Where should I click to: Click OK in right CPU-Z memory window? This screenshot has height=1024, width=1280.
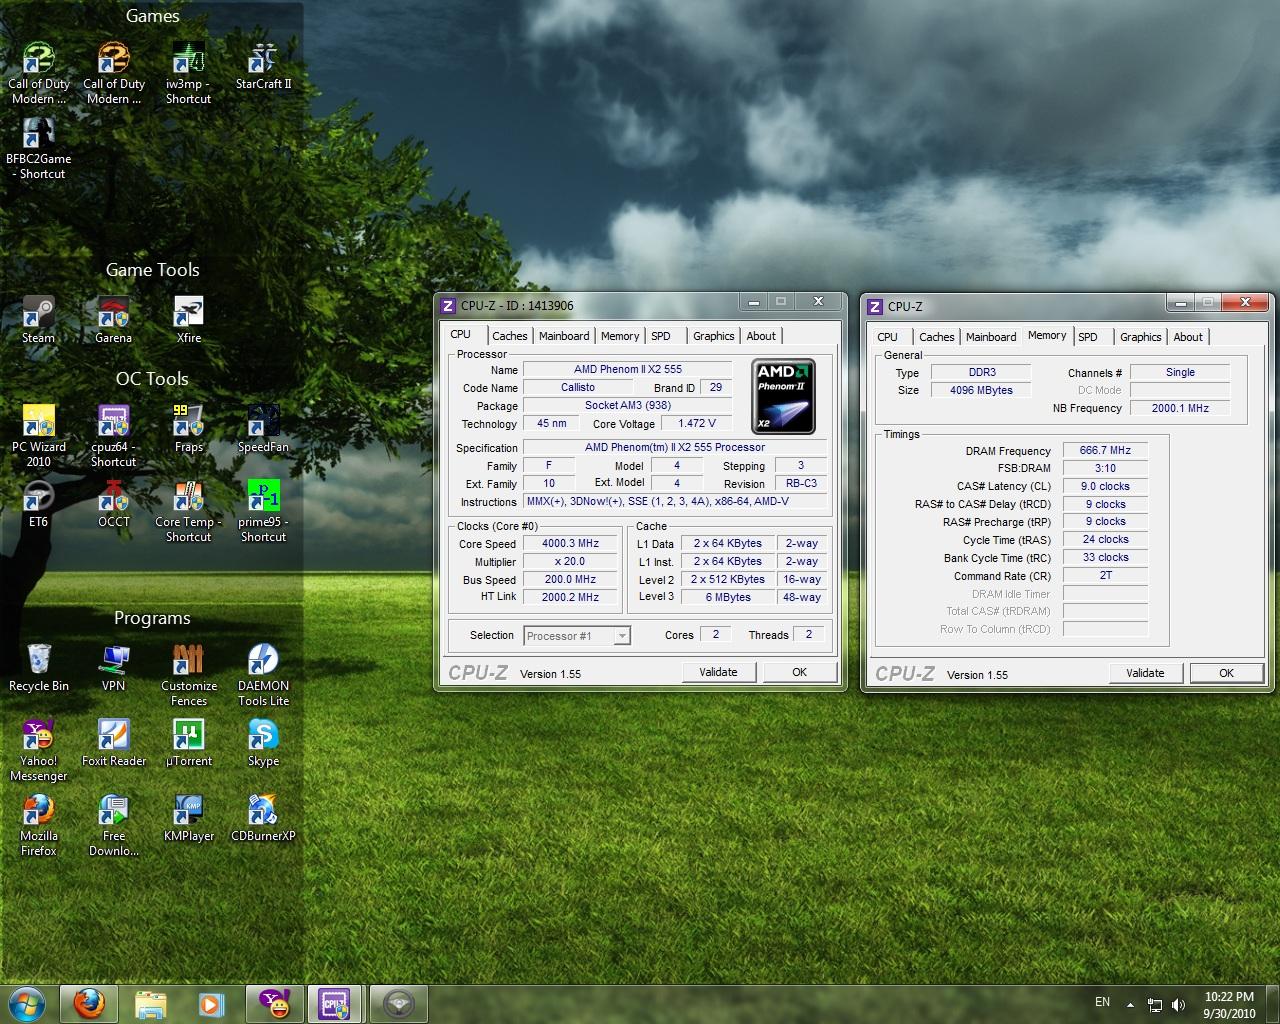pyautogui.click(x=1226, y=673)
